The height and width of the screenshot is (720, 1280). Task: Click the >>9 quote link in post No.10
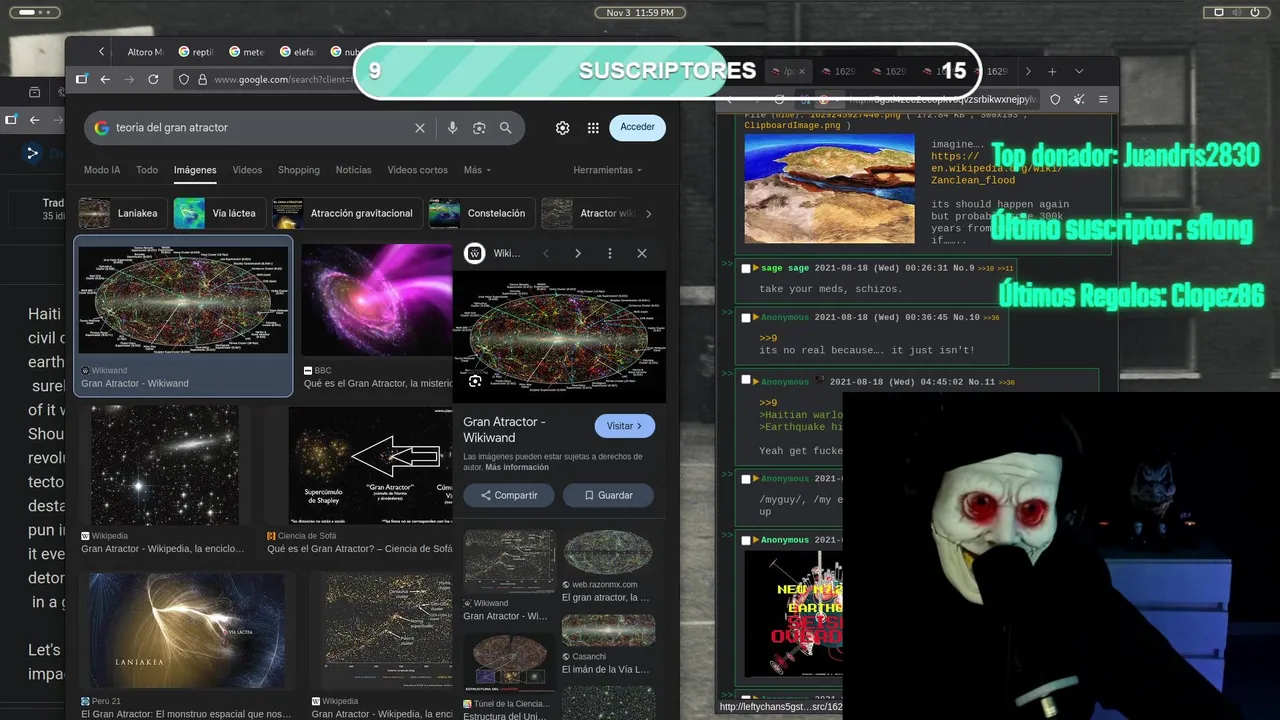pyautogui.click(x=768, y=338)
